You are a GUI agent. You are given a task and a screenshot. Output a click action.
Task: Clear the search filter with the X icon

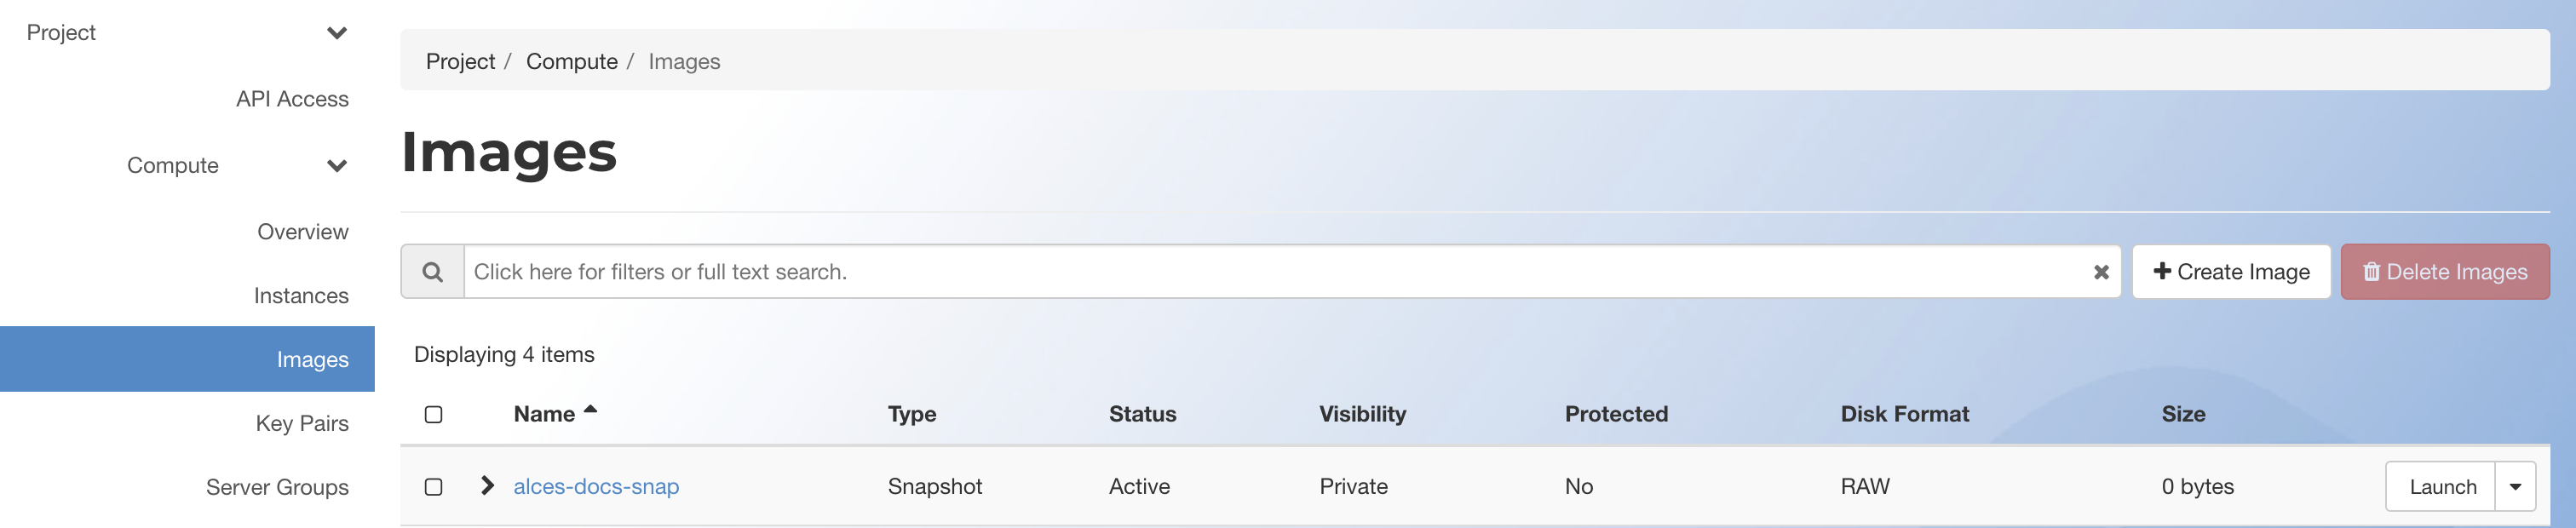(x=2101, y=272)
